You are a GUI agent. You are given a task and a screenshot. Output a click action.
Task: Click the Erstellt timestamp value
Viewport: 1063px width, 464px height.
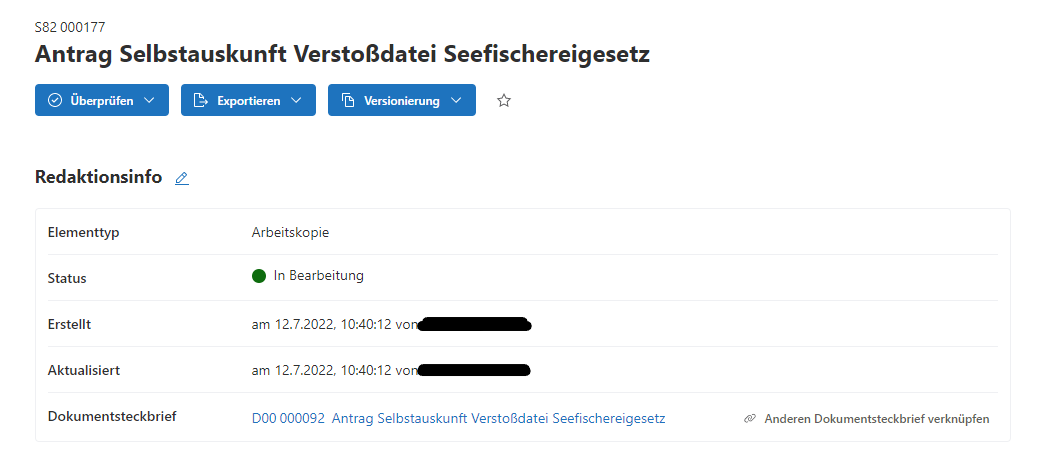pos(333,324)
